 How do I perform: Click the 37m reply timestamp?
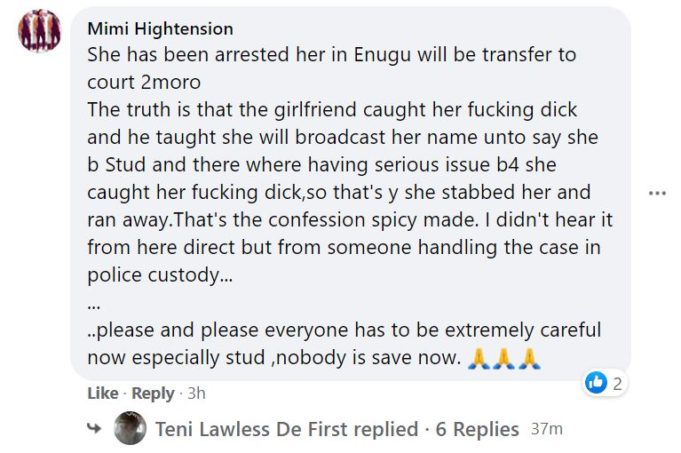(x=547, y=429)
